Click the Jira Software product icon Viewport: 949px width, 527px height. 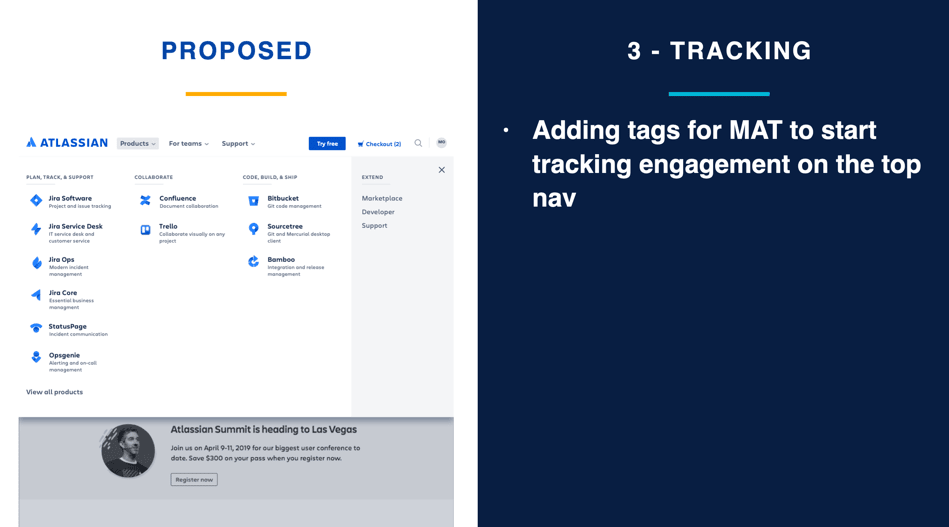pos(36,201)
